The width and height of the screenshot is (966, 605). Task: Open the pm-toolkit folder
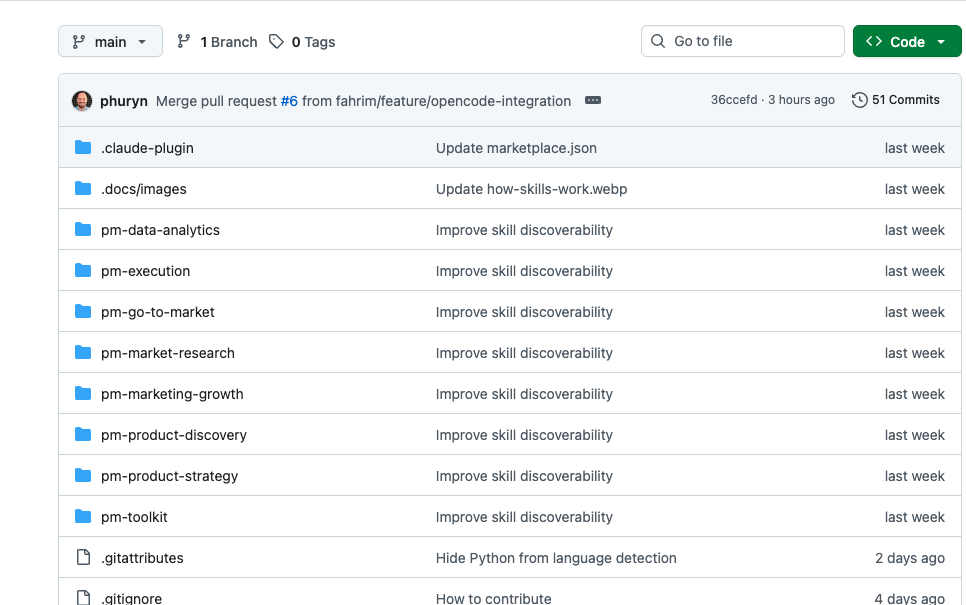coord(134,517)
